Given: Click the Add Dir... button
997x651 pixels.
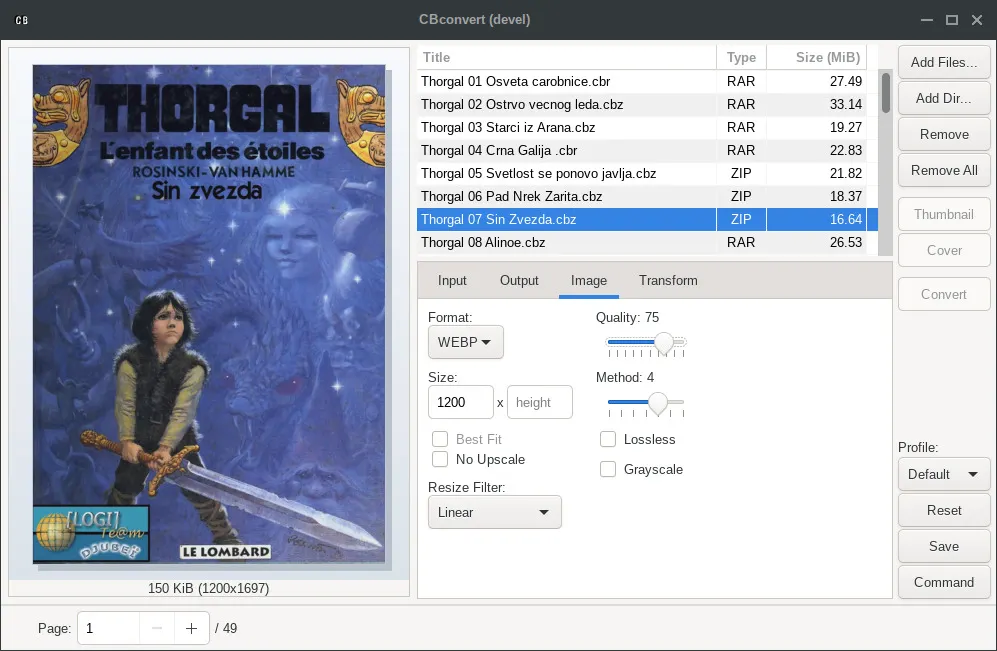Looking at the screenshot, I should [x=944, y=99].
